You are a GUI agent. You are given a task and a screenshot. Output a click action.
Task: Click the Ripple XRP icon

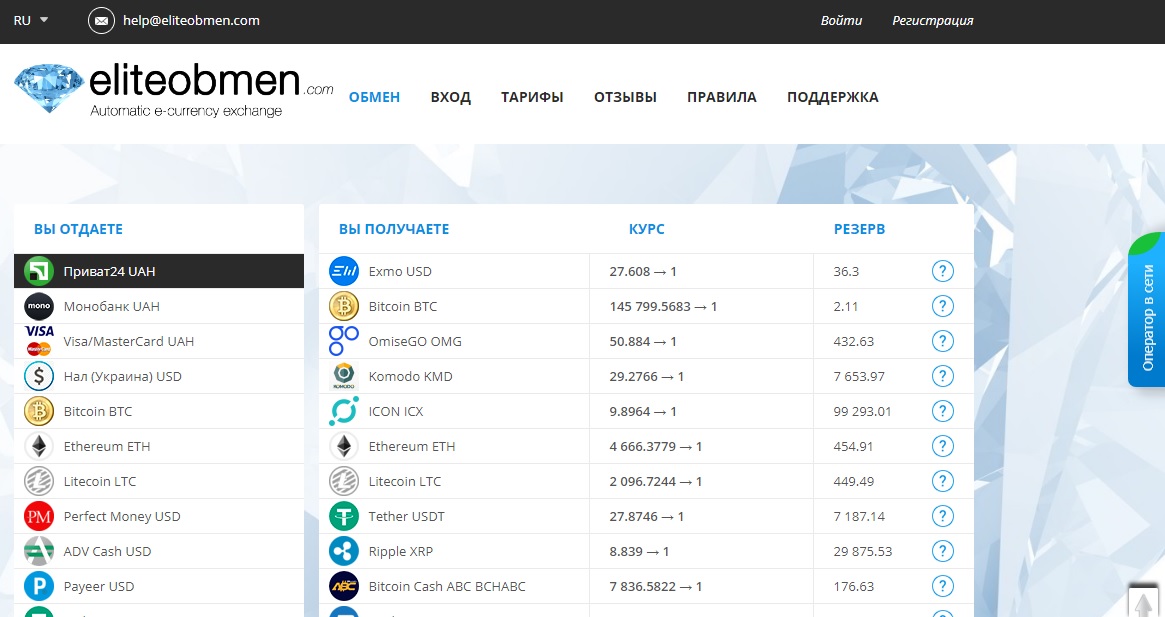coord(344,551)
